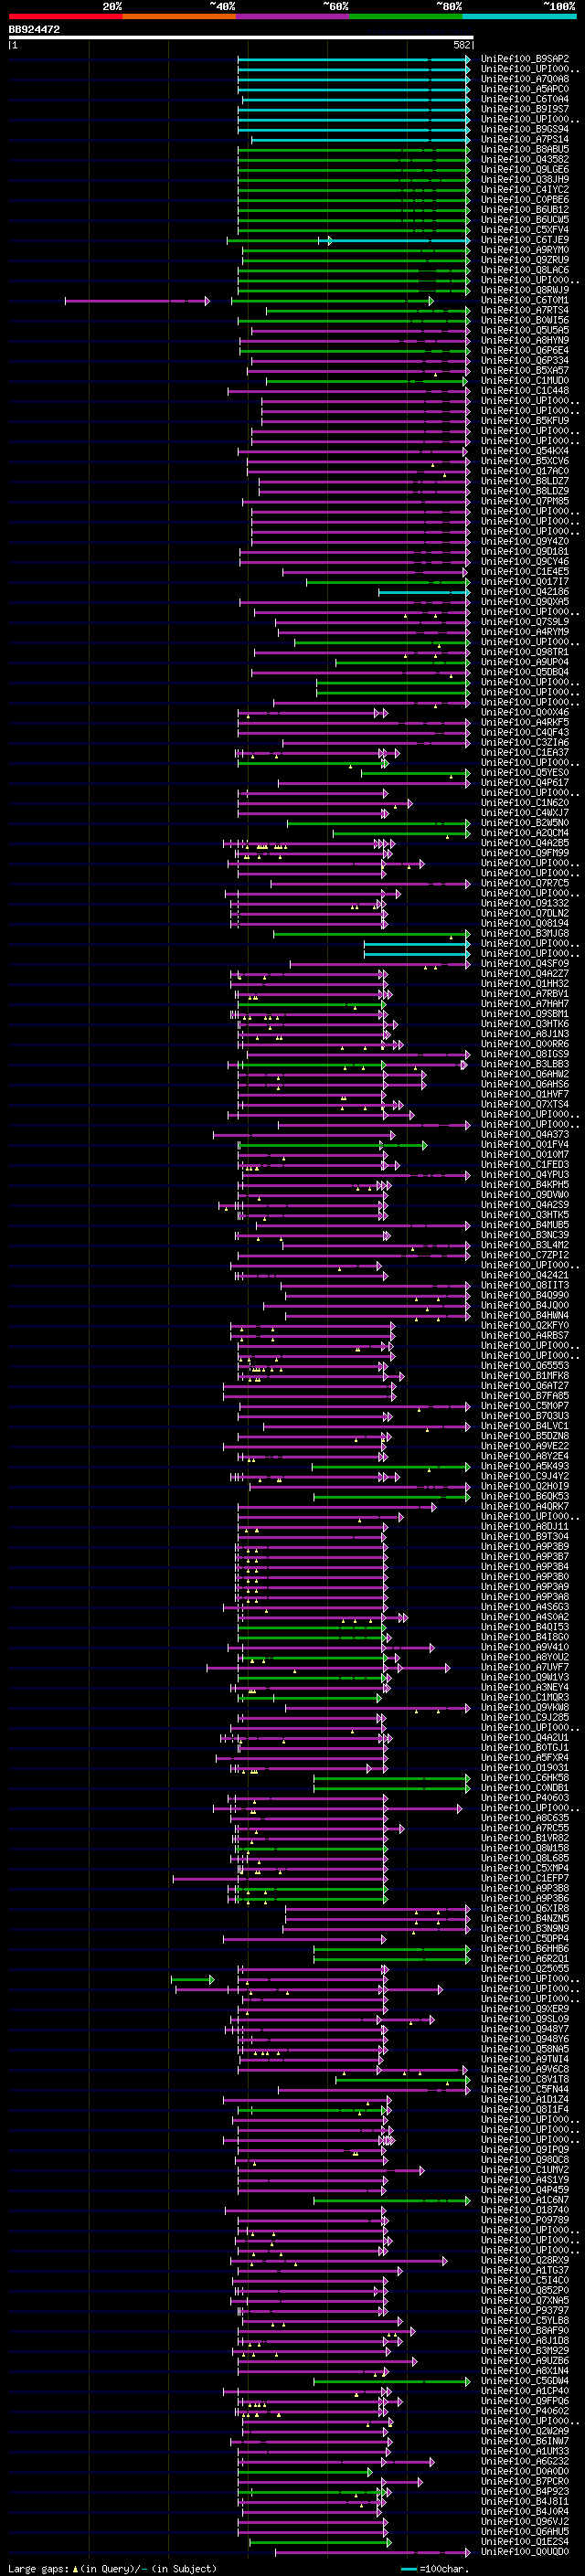Image resolution: width=585 pixels, height=2576 pixels.
Task: Click the UniRef100_Q2KFY0 entry
Action: tap(525, 1325)
